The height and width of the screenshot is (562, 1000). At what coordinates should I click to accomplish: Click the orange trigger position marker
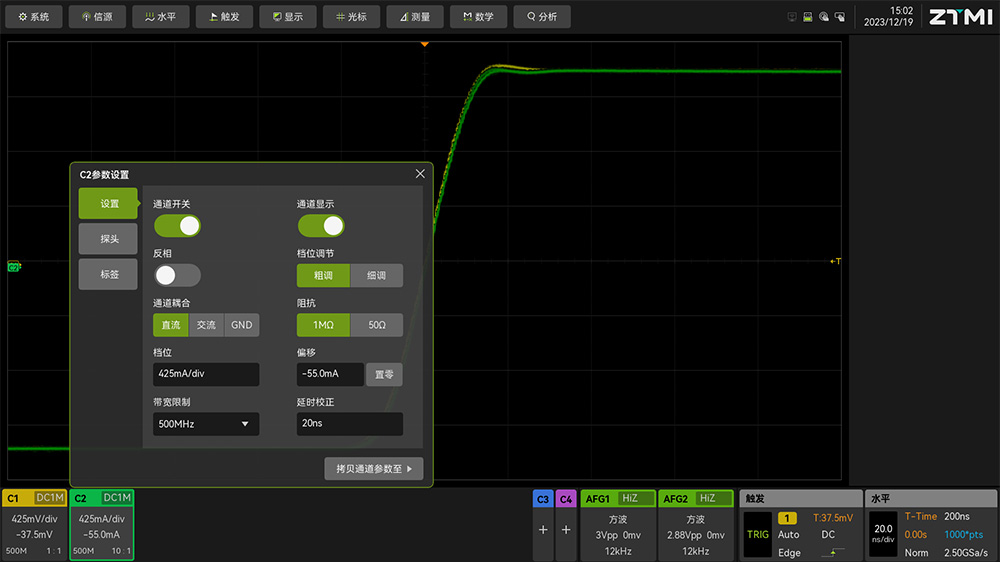pos(424,45)
